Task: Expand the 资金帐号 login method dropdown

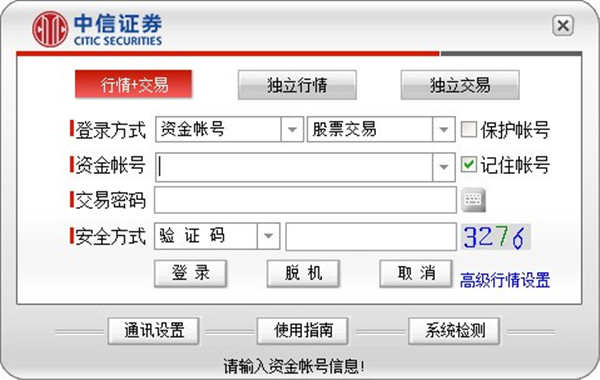Action: 292,129
